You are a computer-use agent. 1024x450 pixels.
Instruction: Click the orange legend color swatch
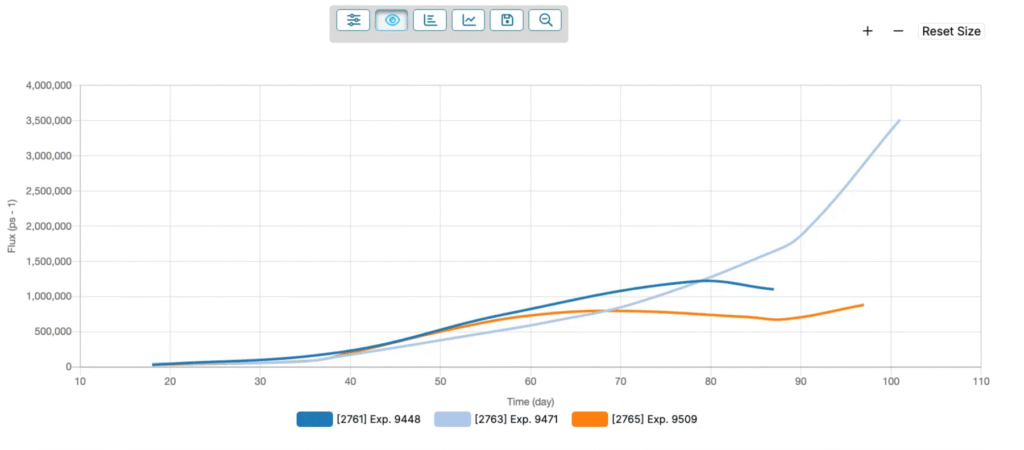pyautogui.click(x=590, y=420)
